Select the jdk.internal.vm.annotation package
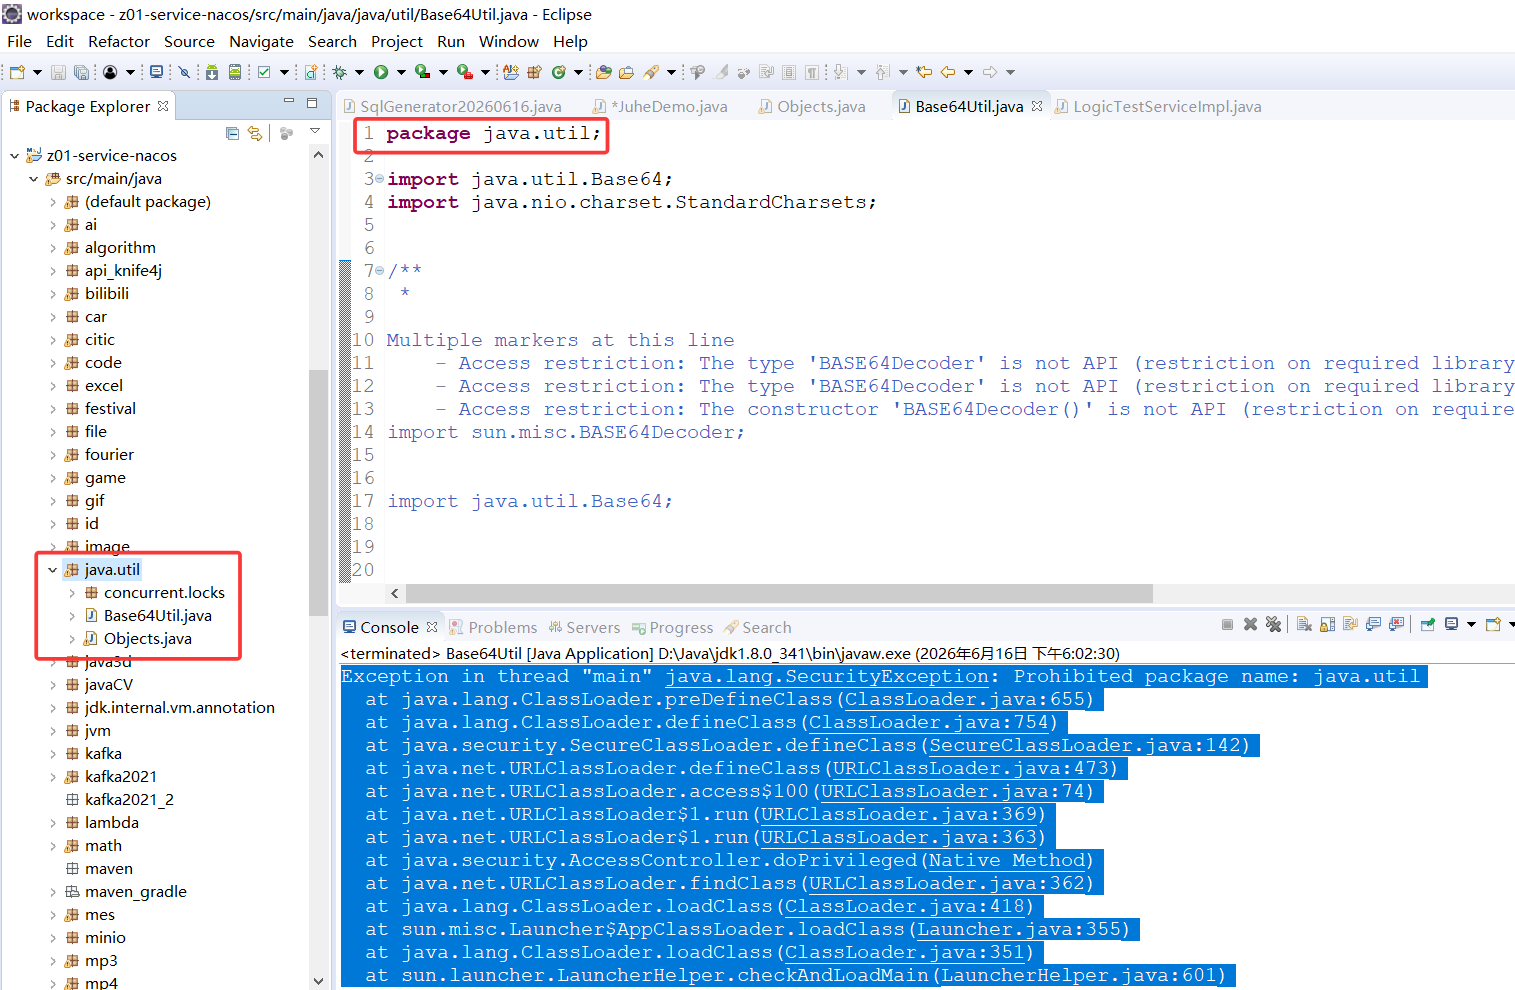Screen dimensions: 1515x990 pyautogui.click(x=179, y=708)
